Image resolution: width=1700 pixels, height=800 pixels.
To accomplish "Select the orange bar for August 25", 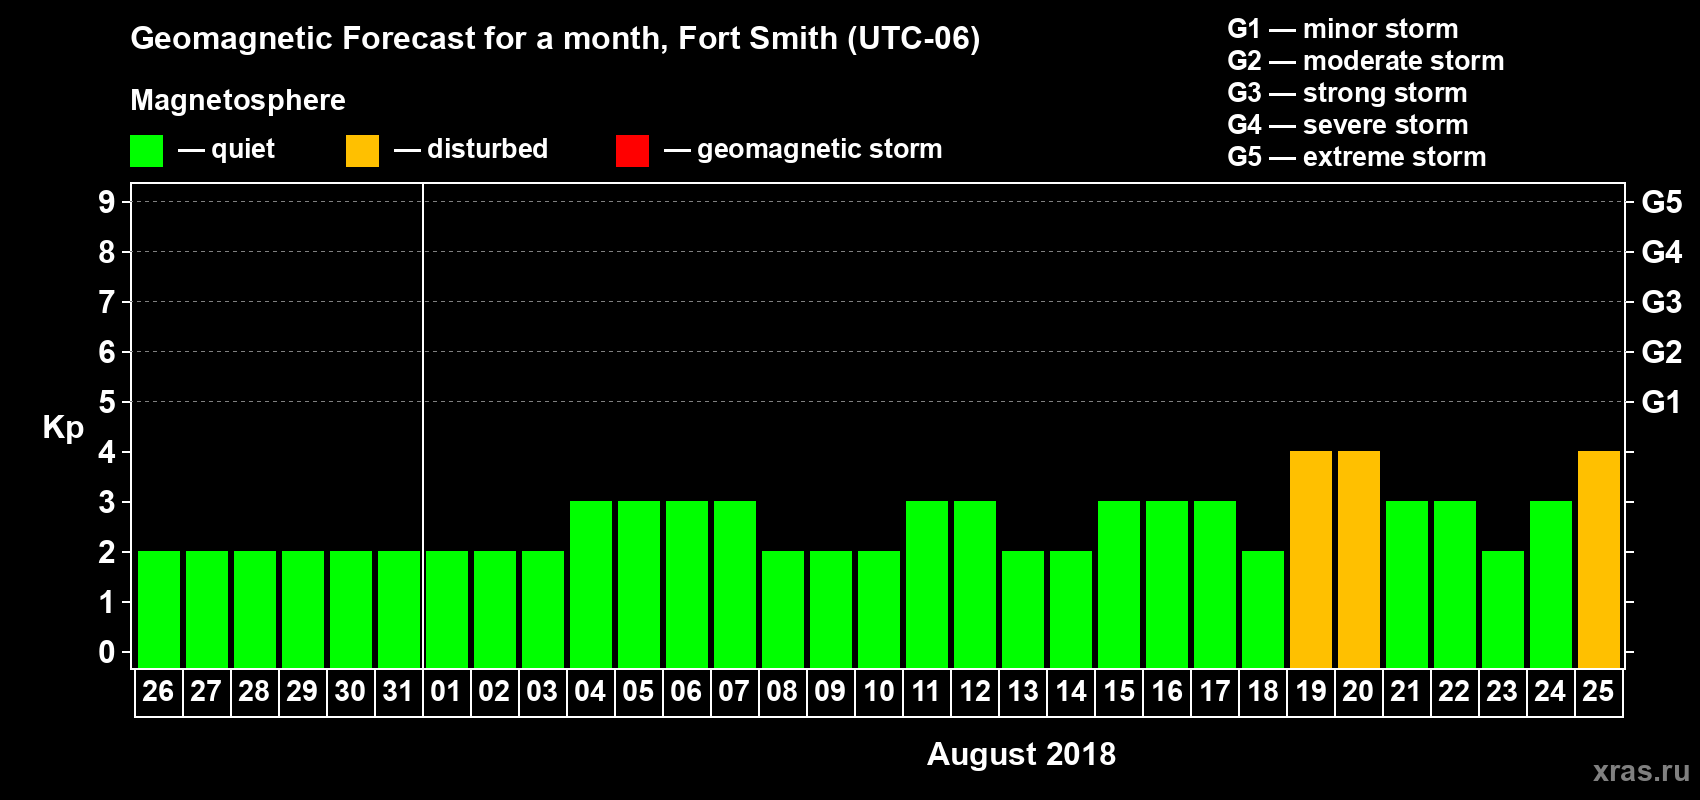I will (x=1599, y=560).
